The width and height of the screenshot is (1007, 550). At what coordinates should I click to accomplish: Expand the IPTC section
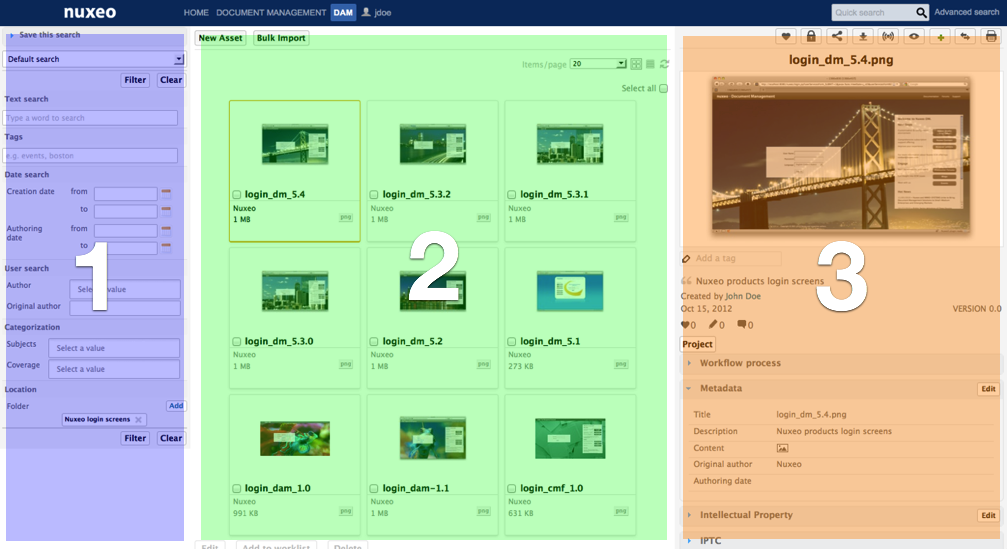coord(710,540)
